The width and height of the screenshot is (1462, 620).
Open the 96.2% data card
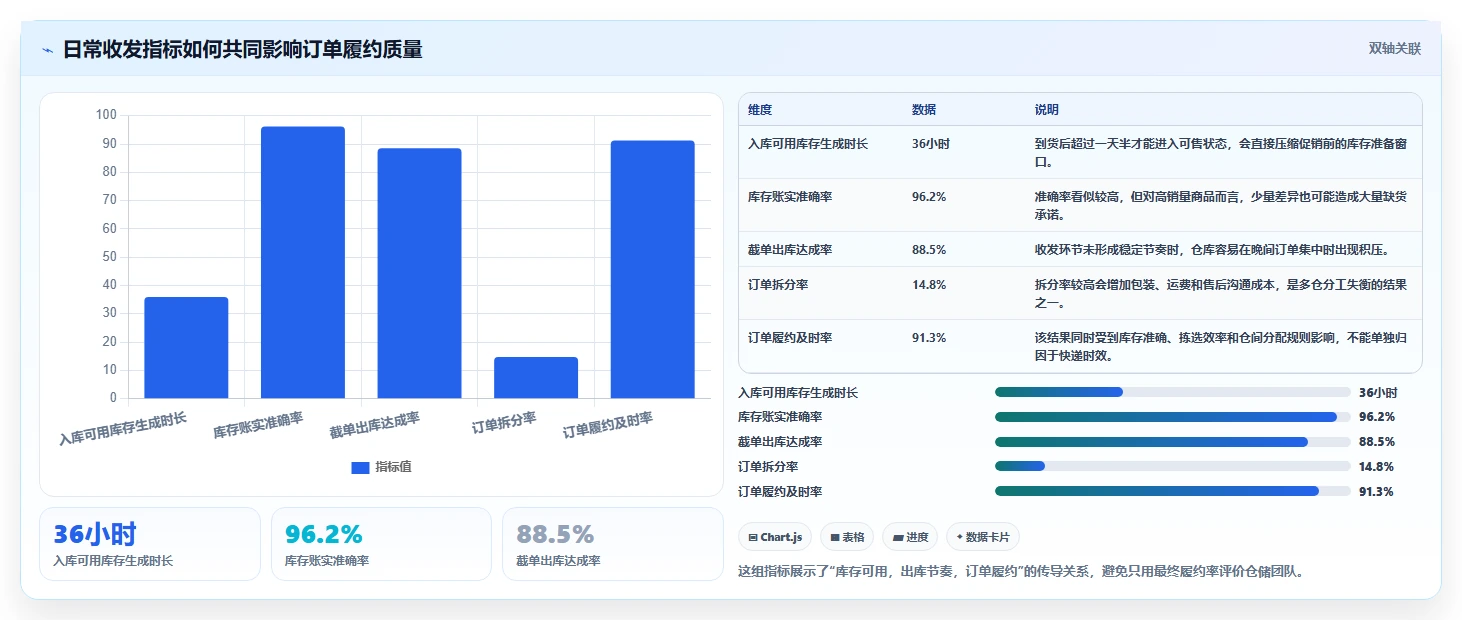pyautogui.click(x=381, y=544)
